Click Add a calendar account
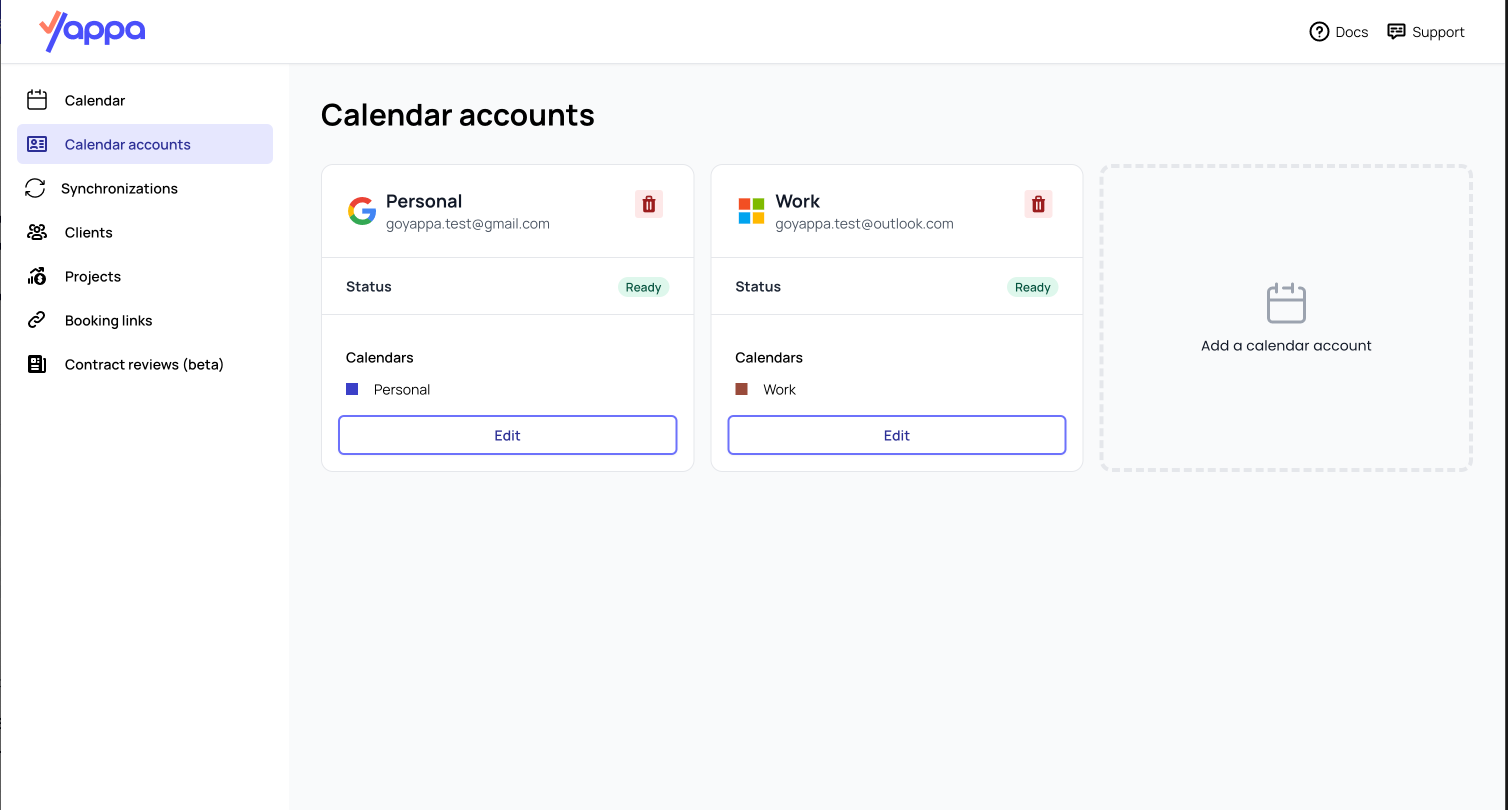The image size is (1508, 810). tap(1286, 318)
